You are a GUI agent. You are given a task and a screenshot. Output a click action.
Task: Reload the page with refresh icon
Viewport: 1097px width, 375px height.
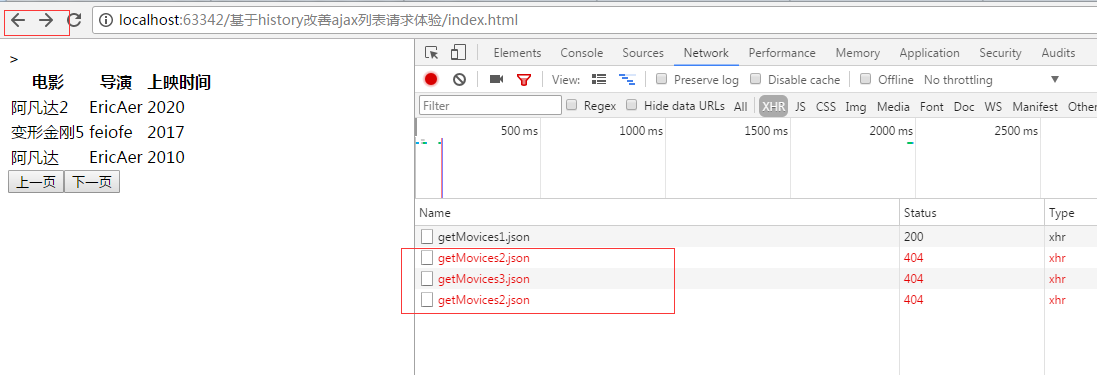coord(74,20)
